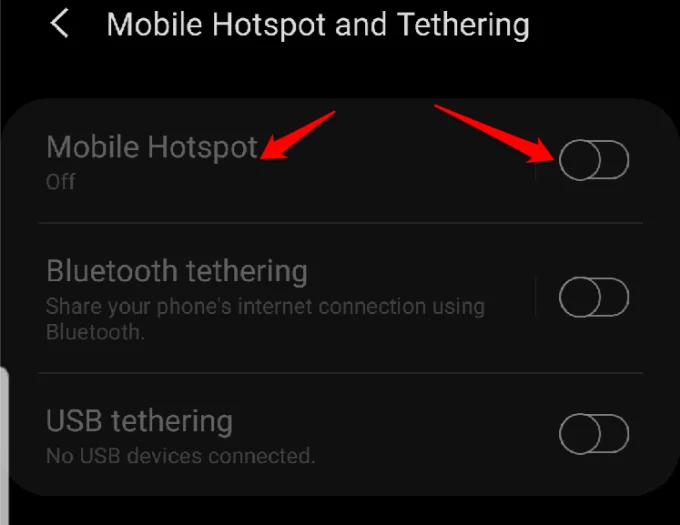680x525 pixels.
Task: Tap the back arrow icon
Action: (59, 24)
